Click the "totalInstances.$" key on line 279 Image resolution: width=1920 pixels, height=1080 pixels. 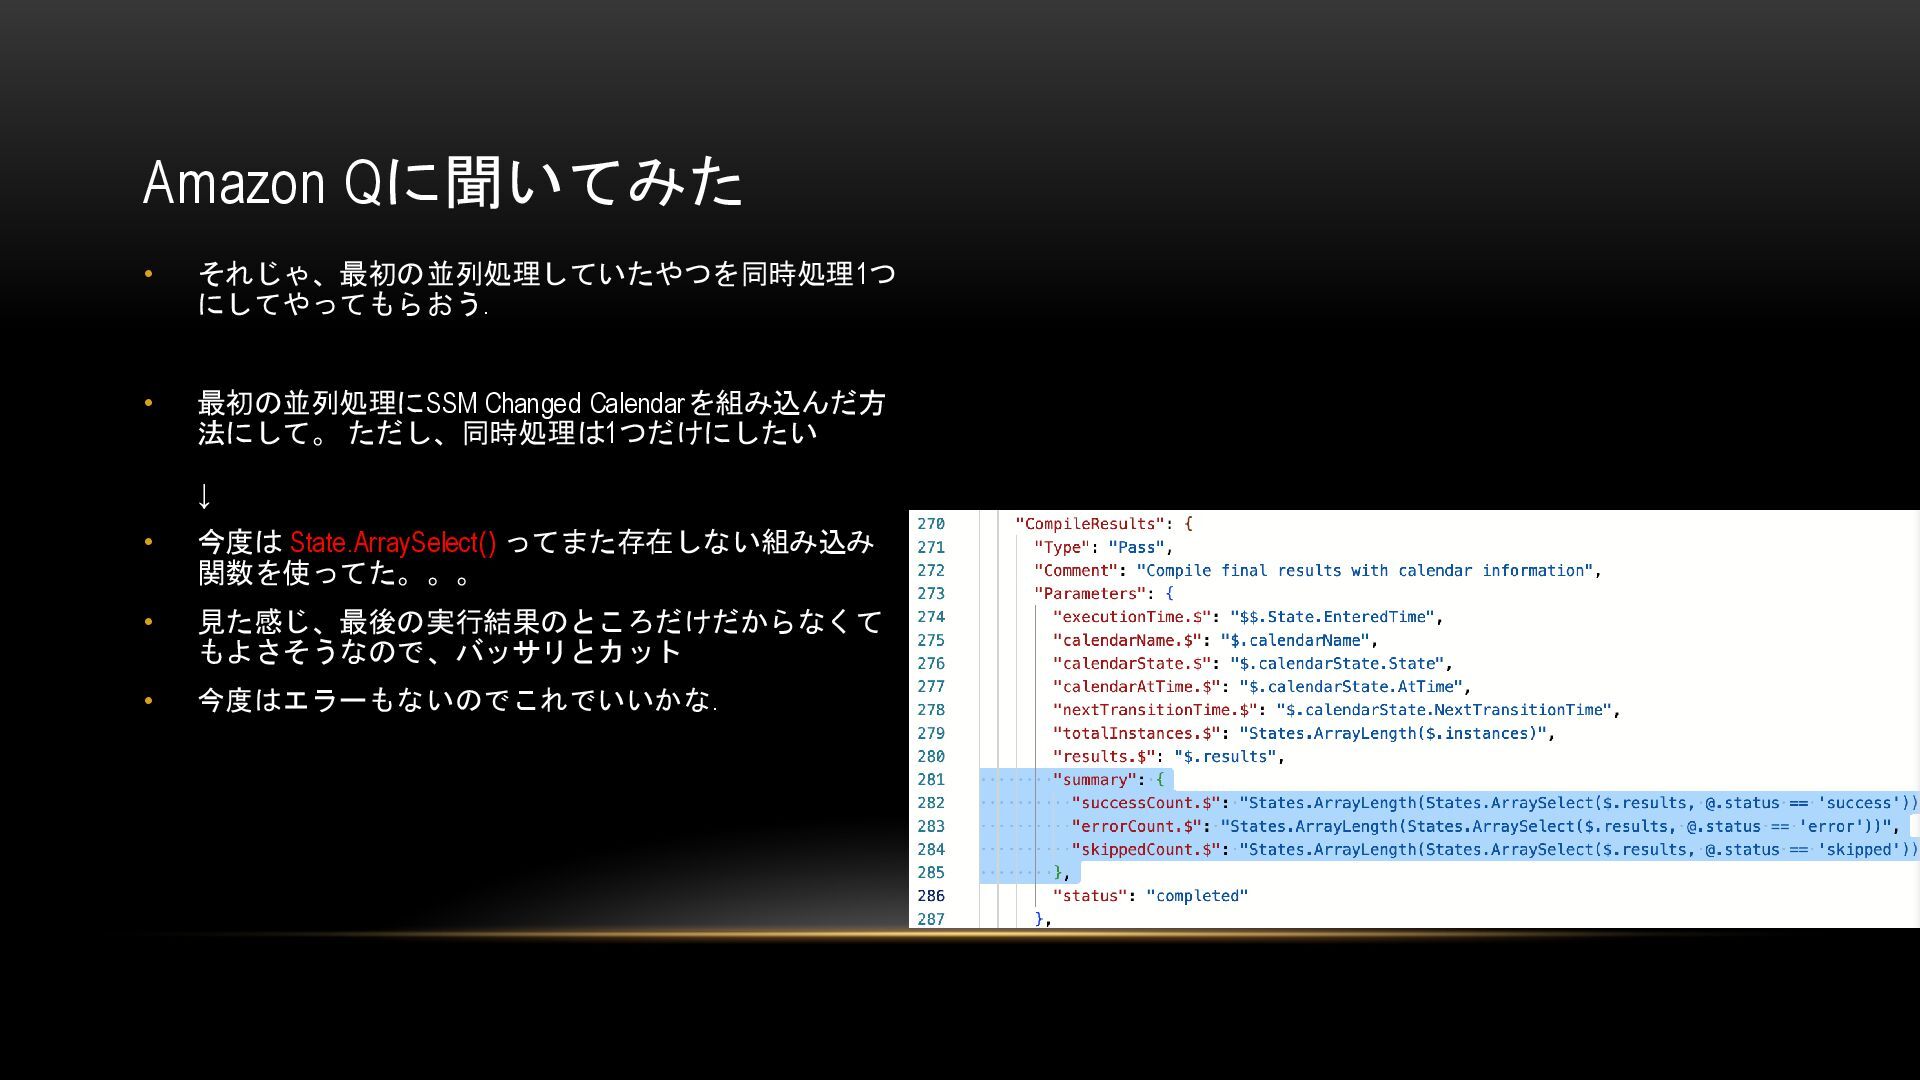click(1136, 734)
